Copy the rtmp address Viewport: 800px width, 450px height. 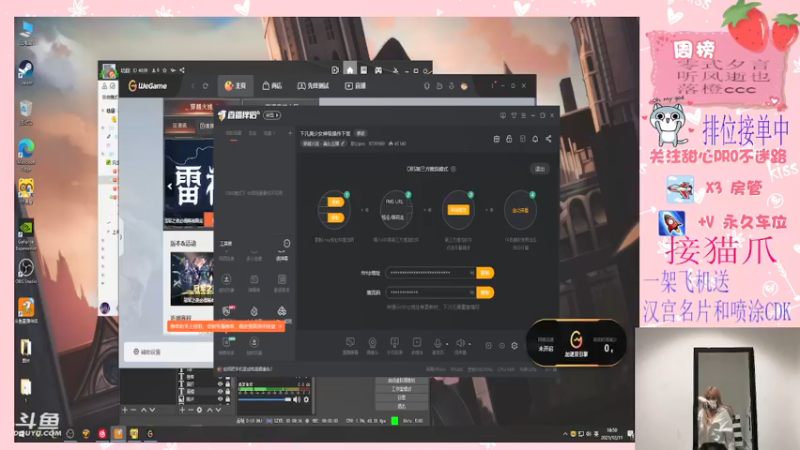coord(485,273)
